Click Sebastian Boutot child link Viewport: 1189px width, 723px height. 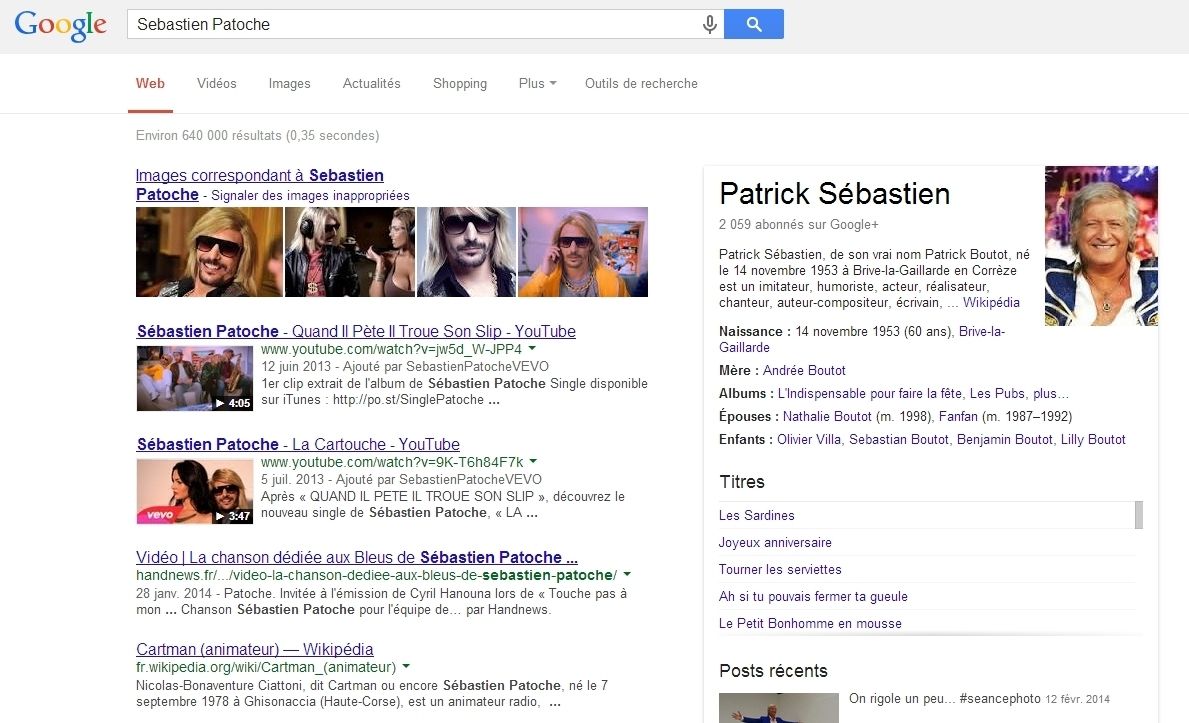click(x=899, y=439)
